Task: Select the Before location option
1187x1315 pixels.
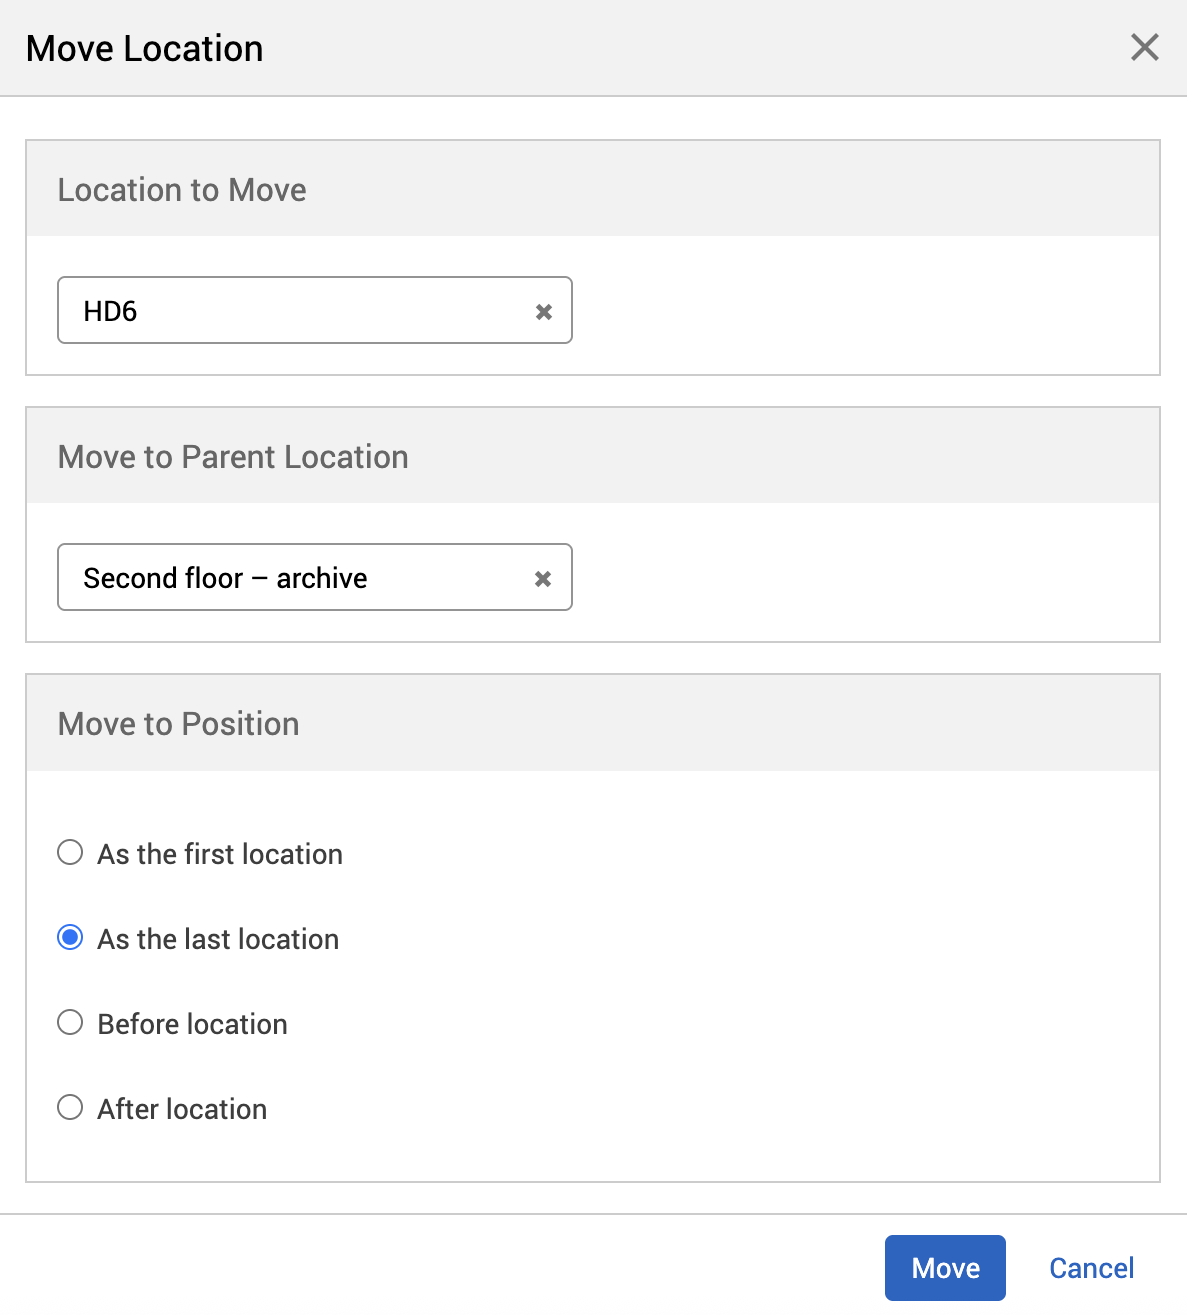Action: (x=70, y=1022)
